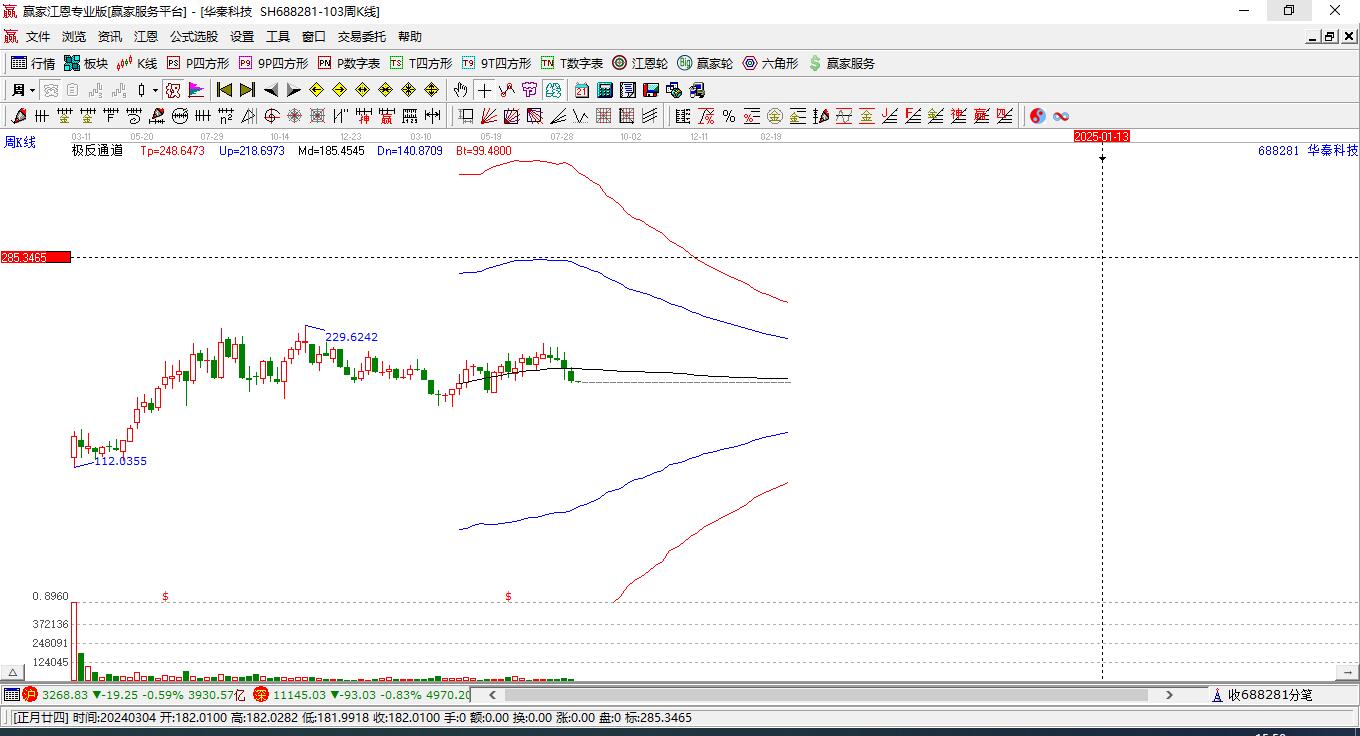
Task: Click the up-triangle button beside volume pane
Action: (x=12, y=673)
